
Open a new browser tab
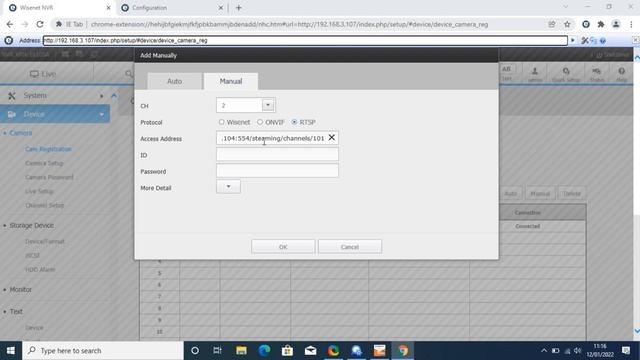pyautogui.click(x=239, y=7)
